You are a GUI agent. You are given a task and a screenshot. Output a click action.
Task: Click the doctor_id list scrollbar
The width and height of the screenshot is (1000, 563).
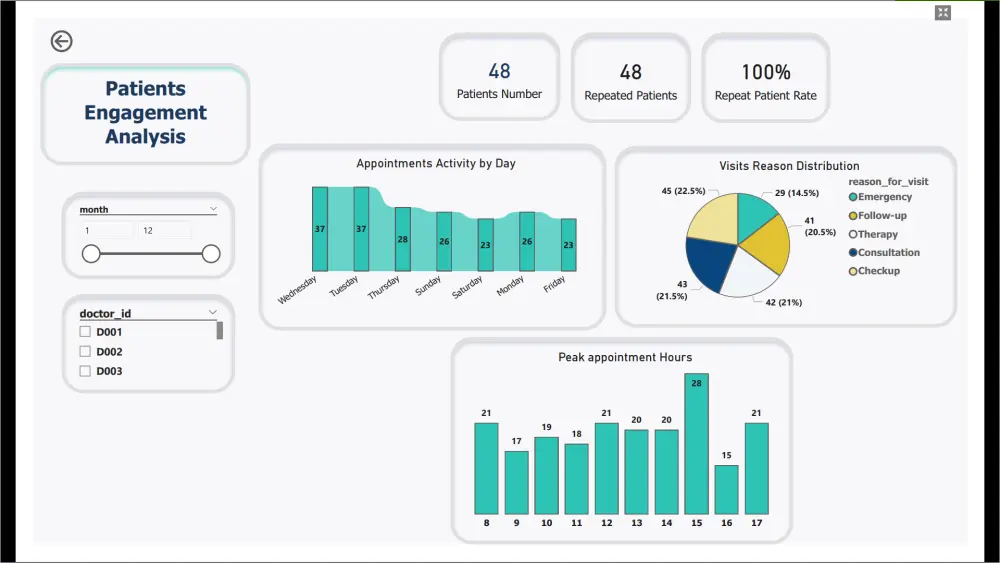click(x=219, y=330)
